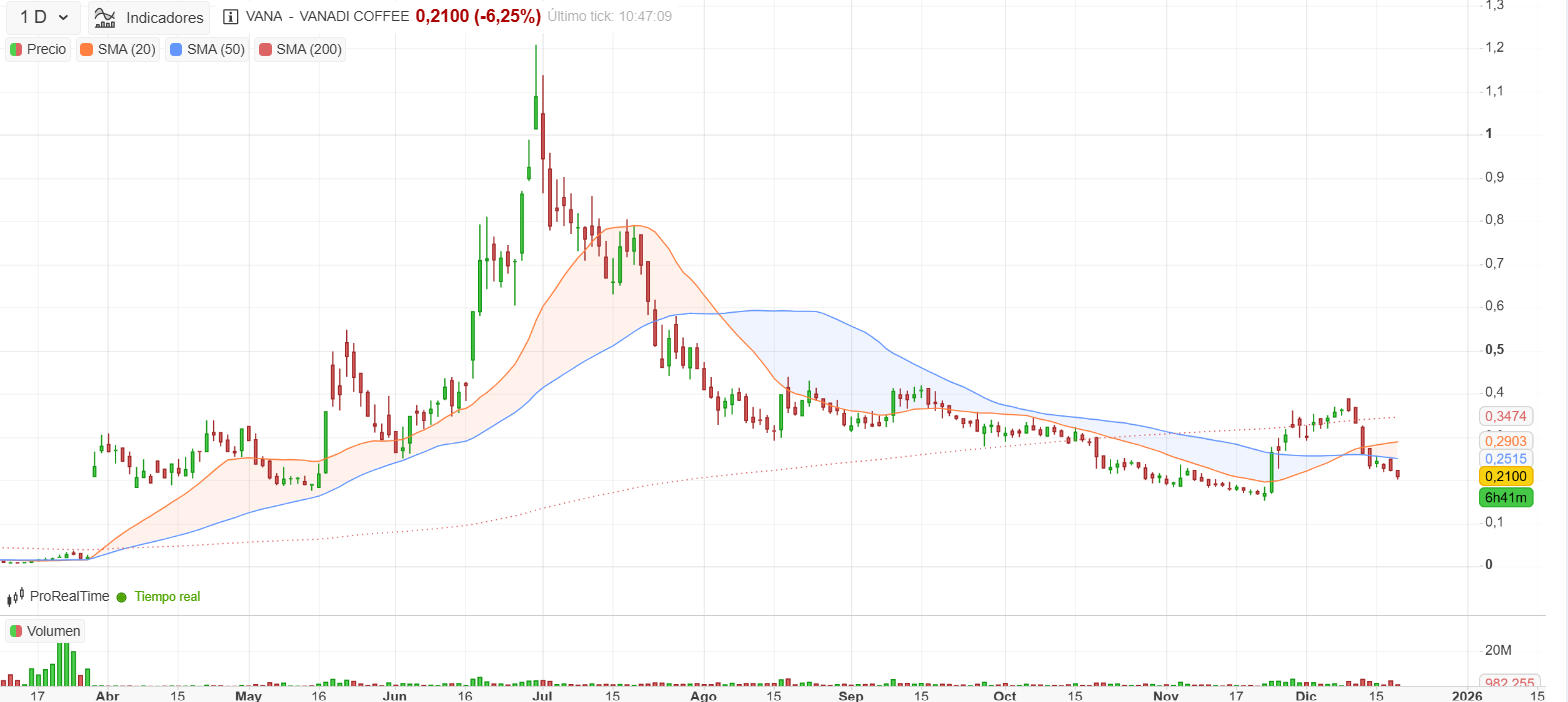Screen dimensions: 1568x702
Task: Select the VANA - VANADI COFFEE ticker name
Action: point(327,17)
